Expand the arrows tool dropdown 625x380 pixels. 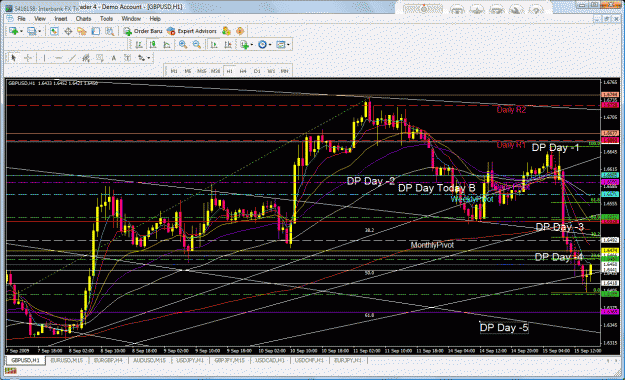tap(149, 58)
